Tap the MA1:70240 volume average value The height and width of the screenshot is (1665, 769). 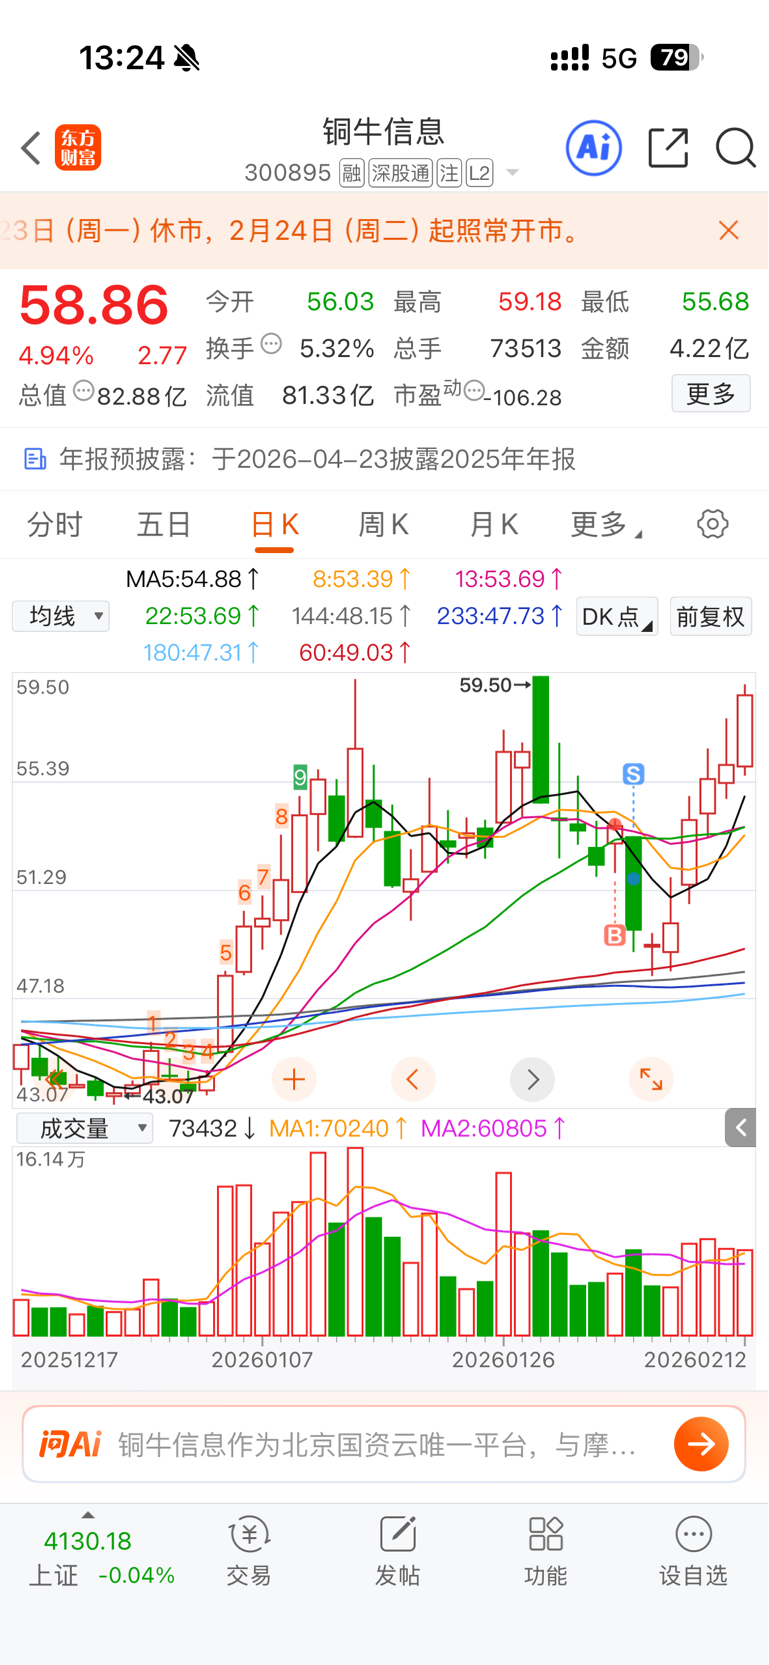point(338,1129)
